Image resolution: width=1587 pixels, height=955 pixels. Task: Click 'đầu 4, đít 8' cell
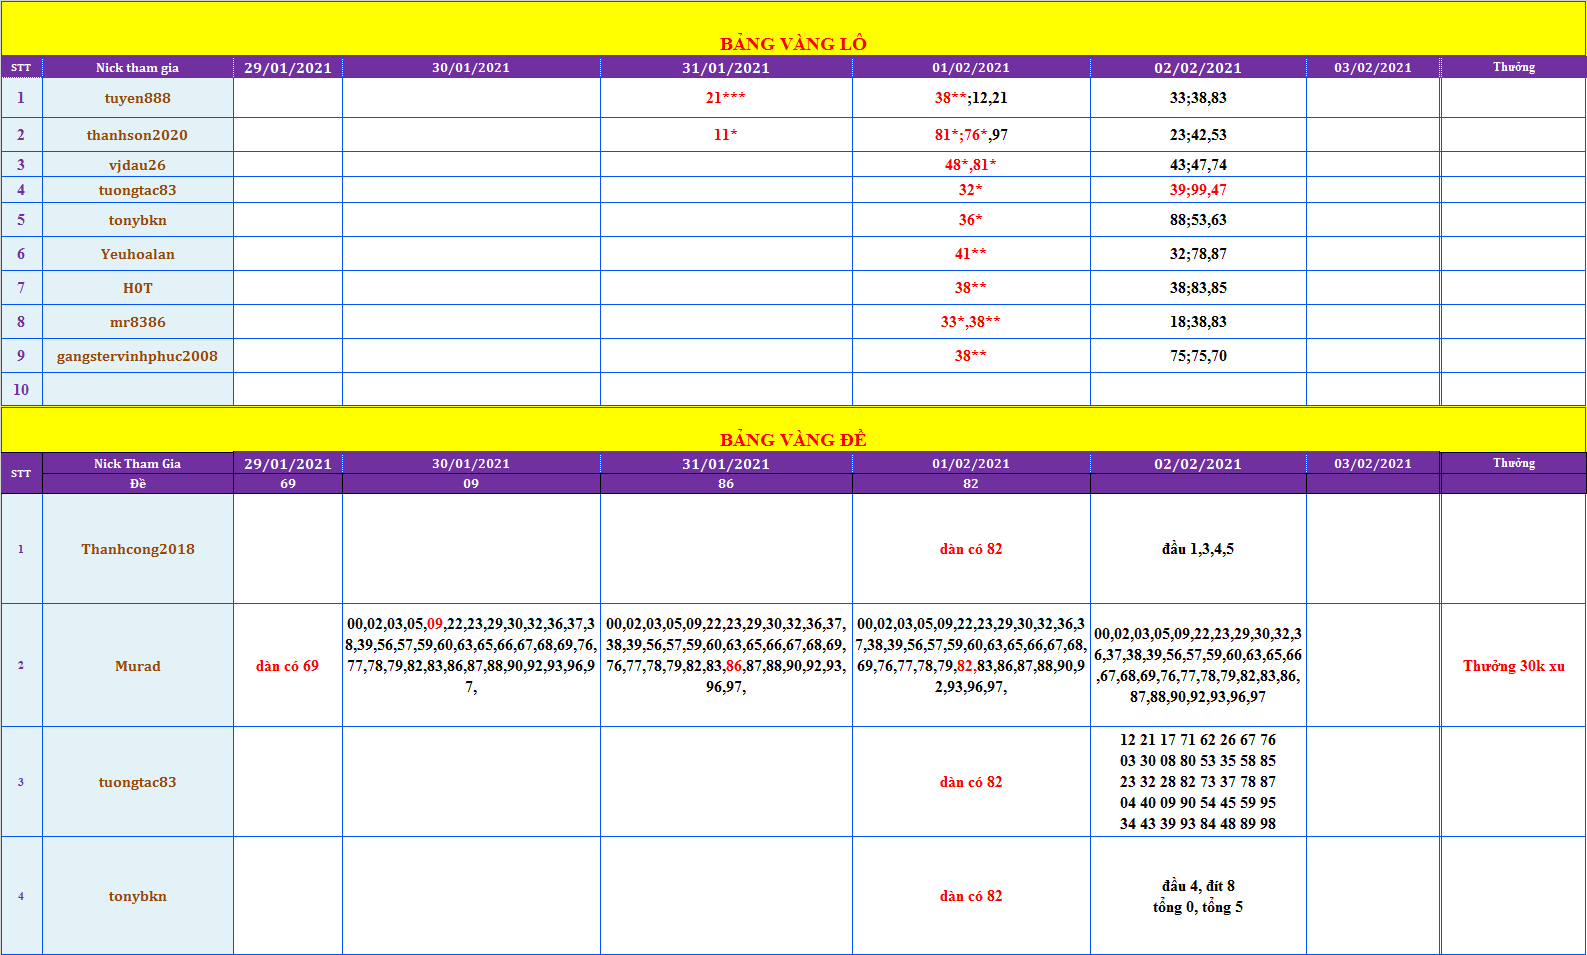tap(1198, 896)
